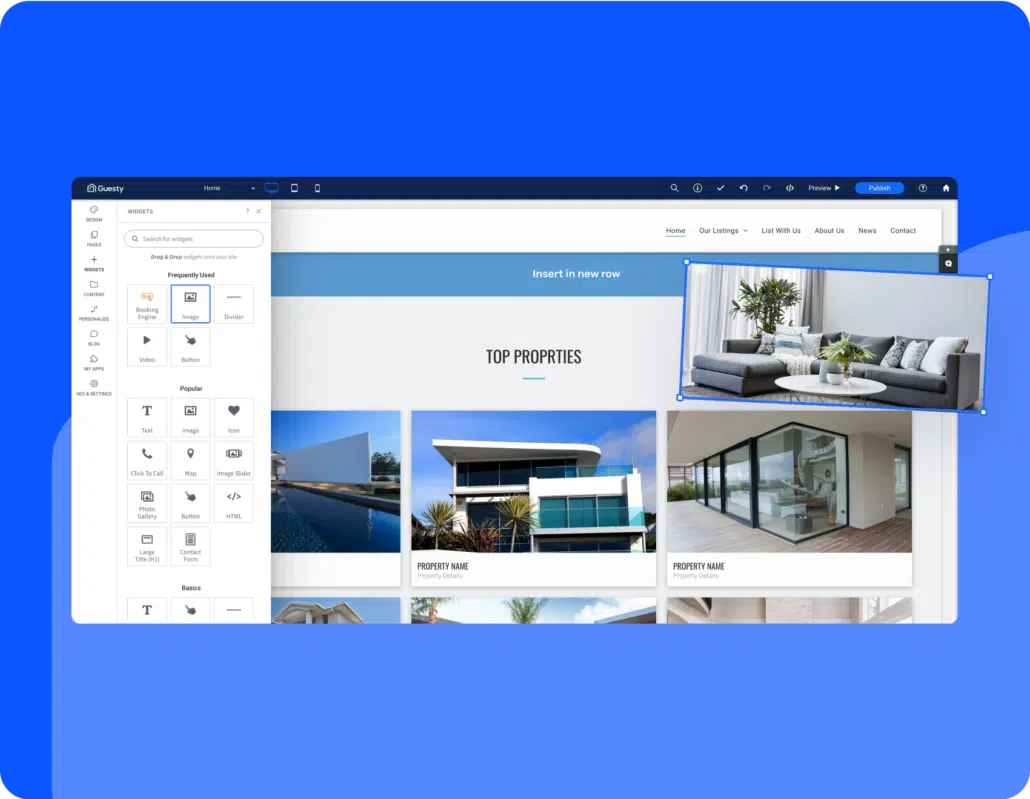
Task: Preview the site
Action: point(824,188)
